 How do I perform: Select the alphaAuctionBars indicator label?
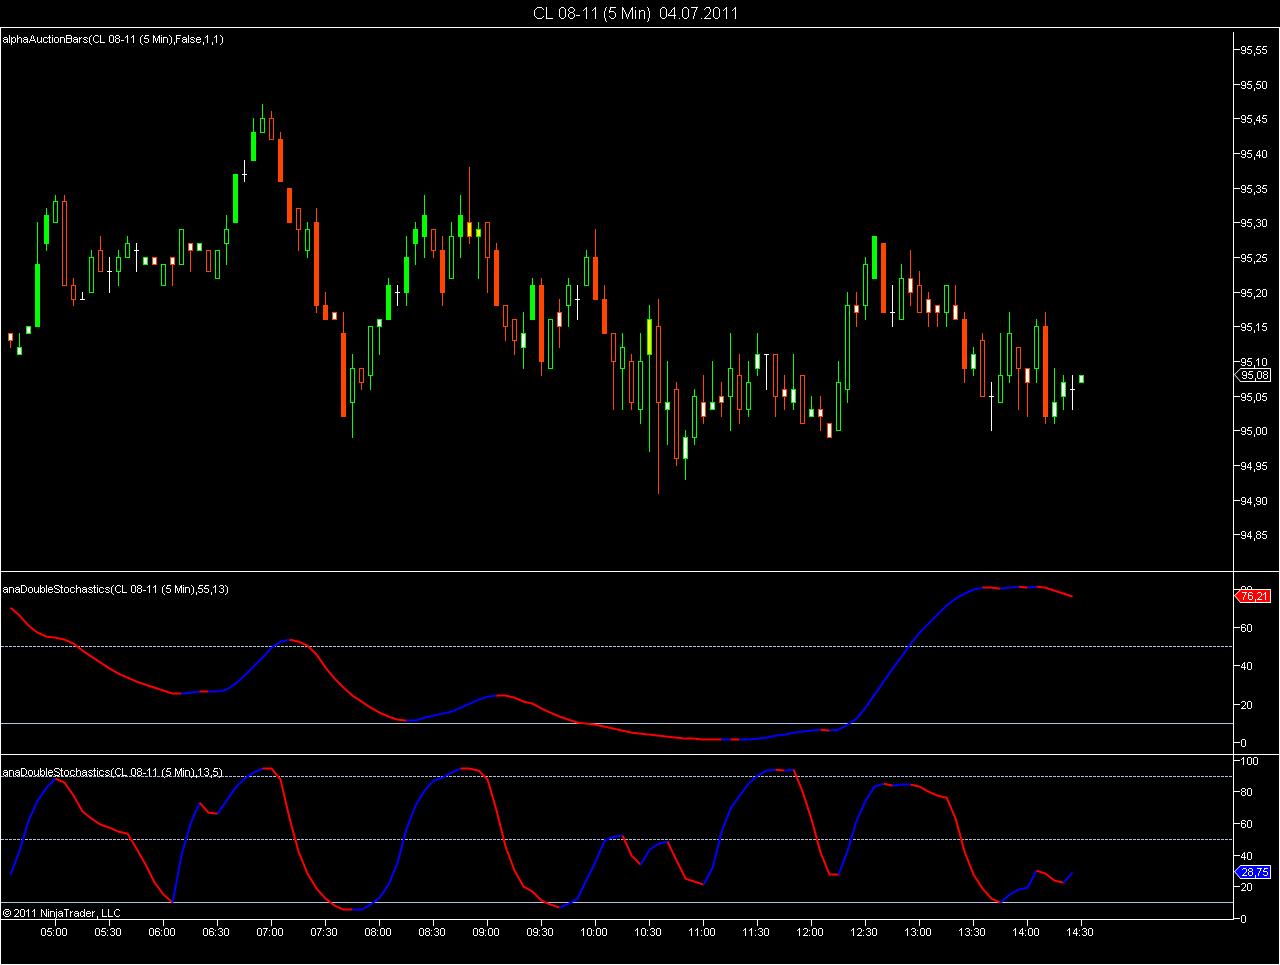point(113,39)
